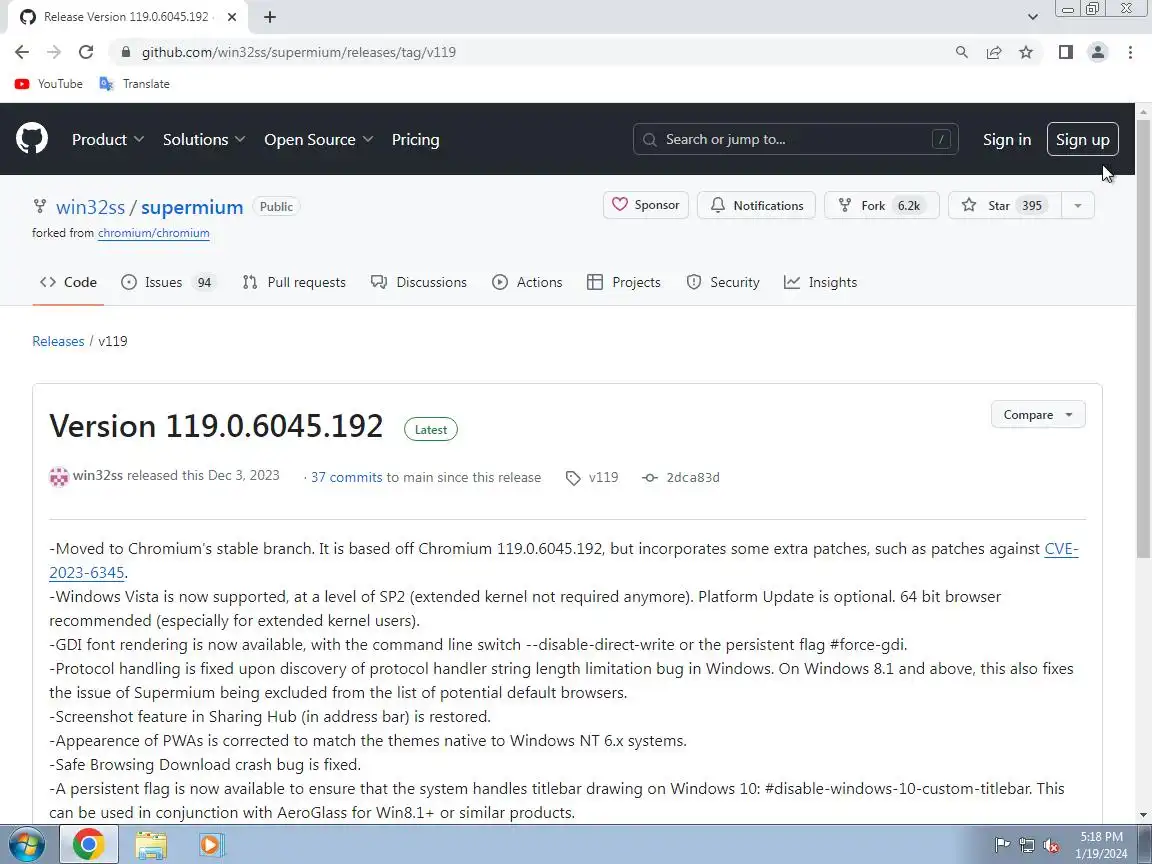The height and width of the screenshot is (864, 1152).
Task: Click the Notifications button
Action: point(756,205)
